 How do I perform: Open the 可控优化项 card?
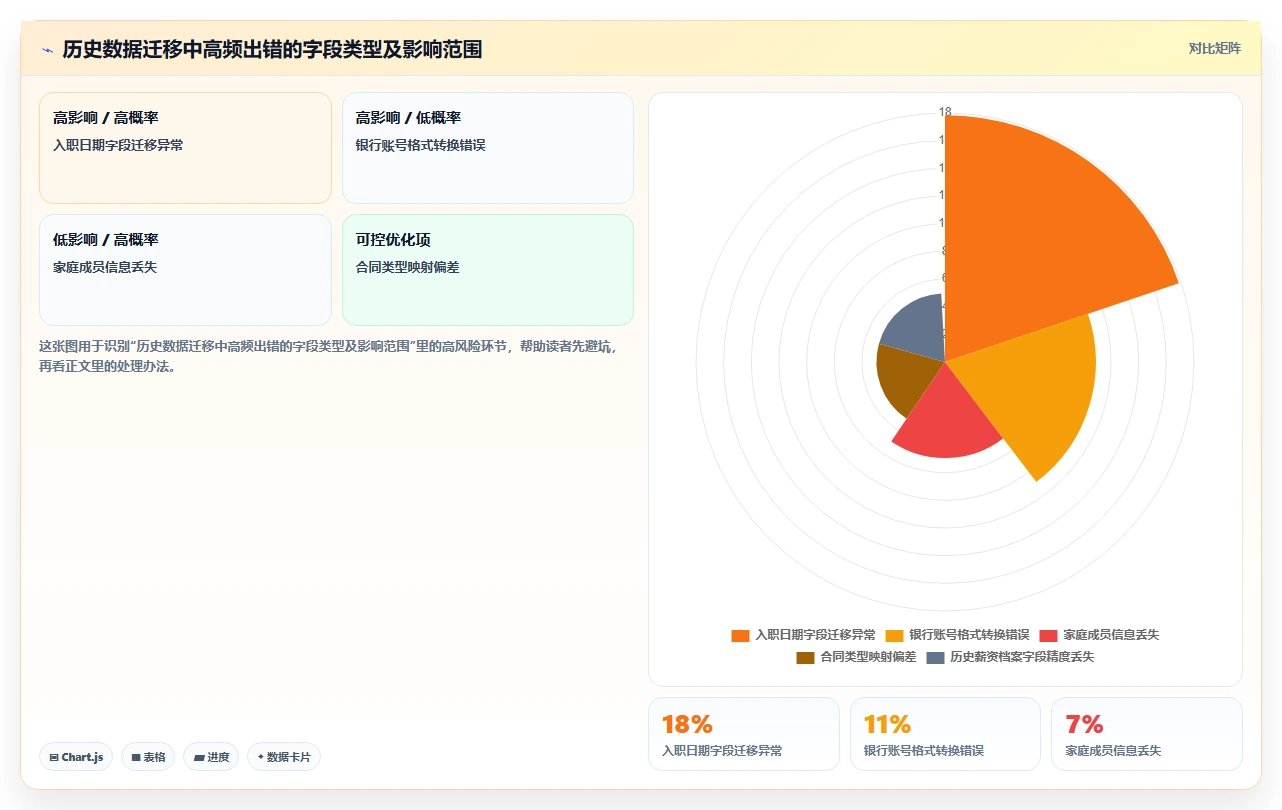coord(488,270)
